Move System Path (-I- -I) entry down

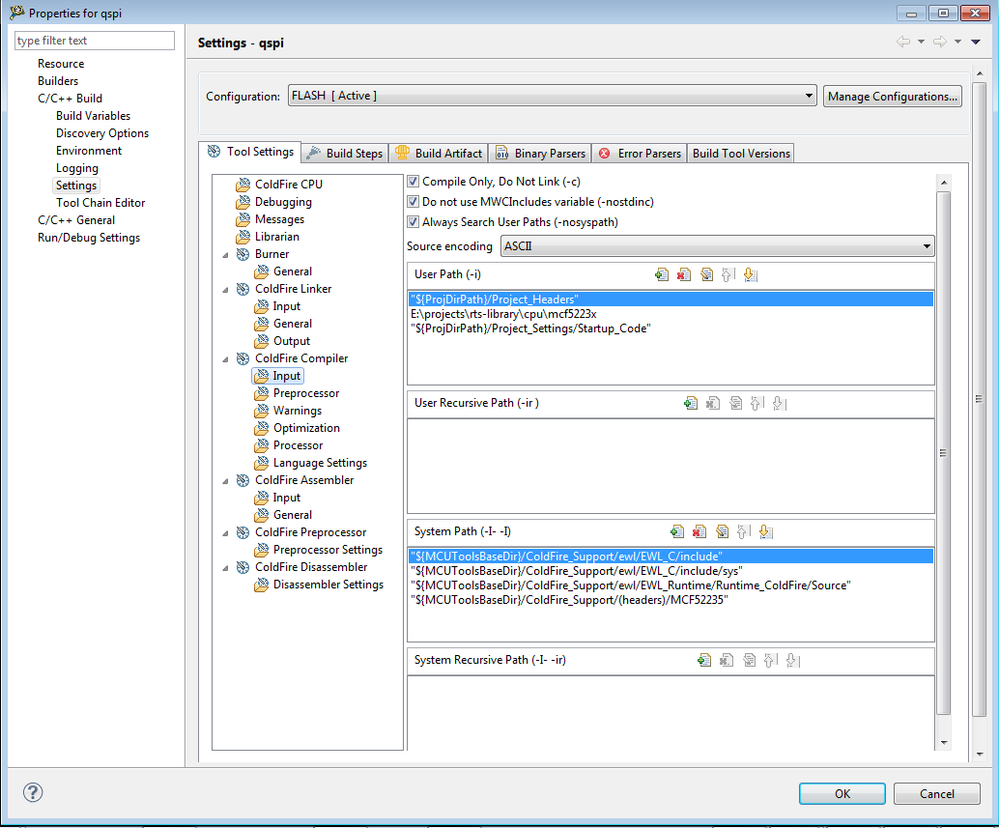pos(766,532)
